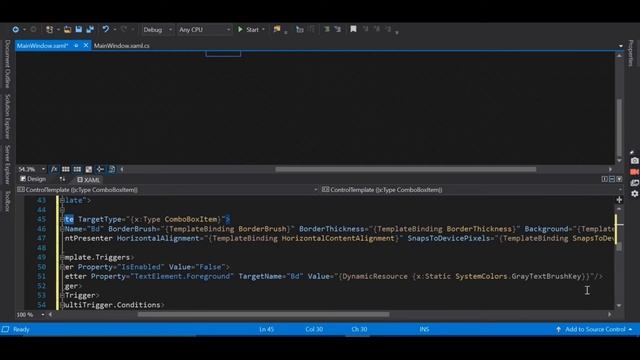
Task: Click the designer scroll right arrow
Action: coord(610,169)
